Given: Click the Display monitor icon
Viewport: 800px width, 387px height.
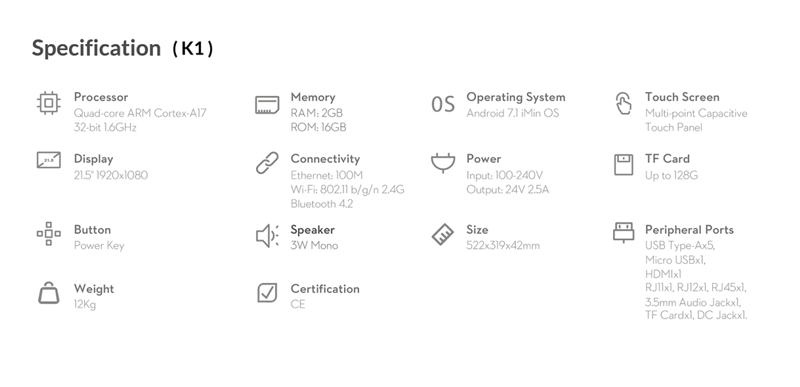Looking at the screenshot, I should coord(48,160).
